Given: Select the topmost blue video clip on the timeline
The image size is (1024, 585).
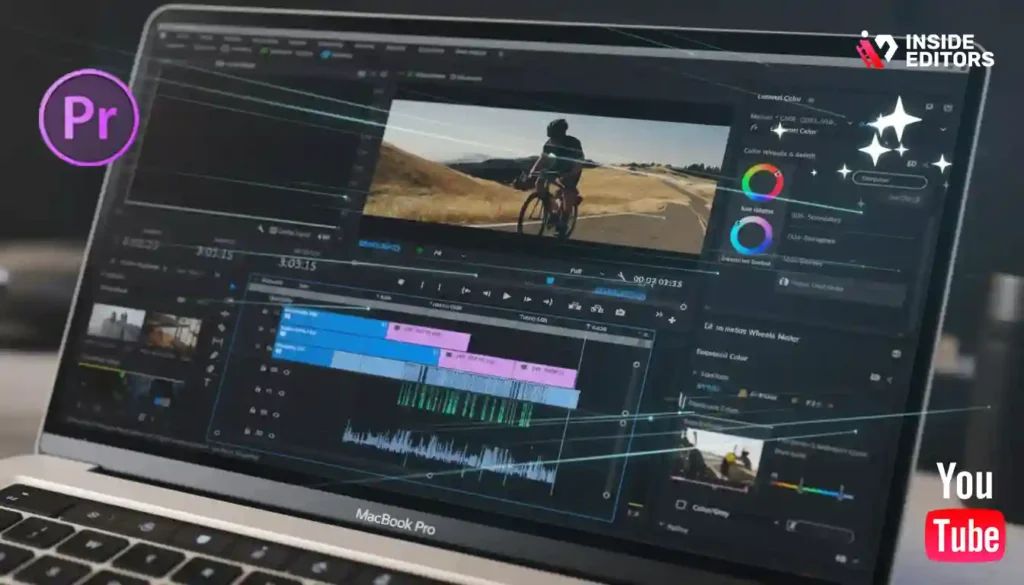Looking at the screenshot, I should 334,321.
